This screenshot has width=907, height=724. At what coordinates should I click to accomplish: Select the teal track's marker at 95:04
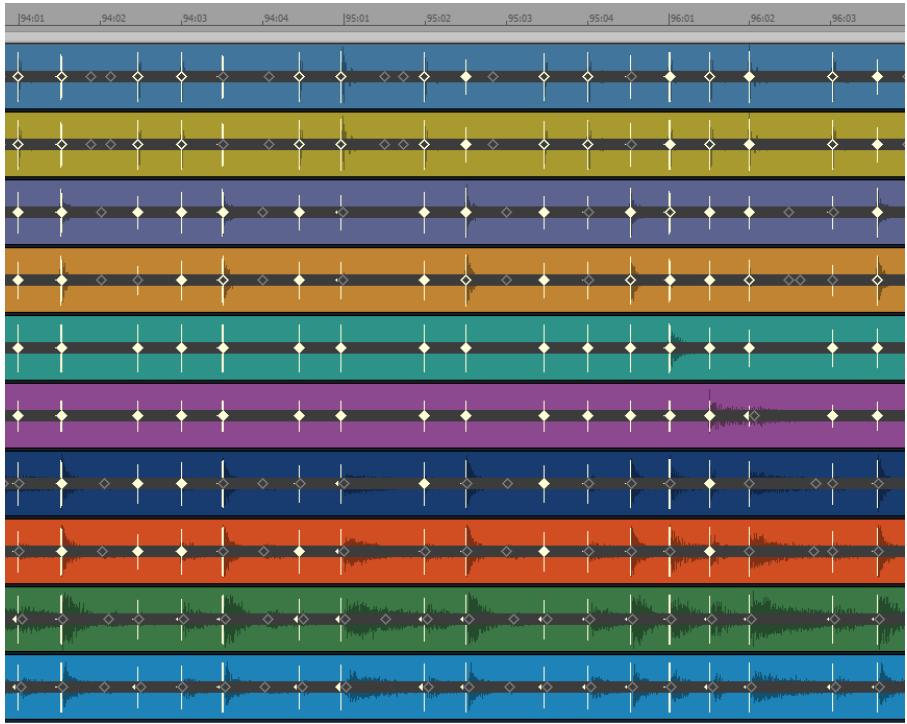pos(588,348)
